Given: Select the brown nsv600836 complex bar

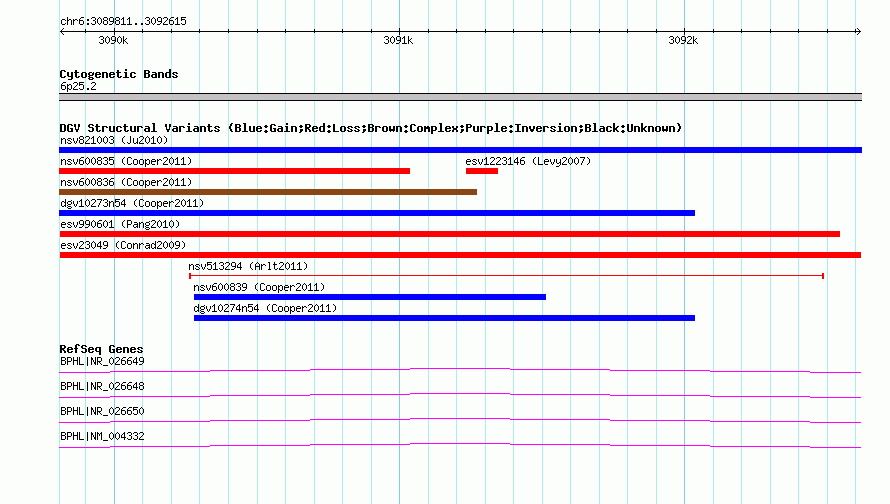Looking at the screenshot, I should pos(268,192).
